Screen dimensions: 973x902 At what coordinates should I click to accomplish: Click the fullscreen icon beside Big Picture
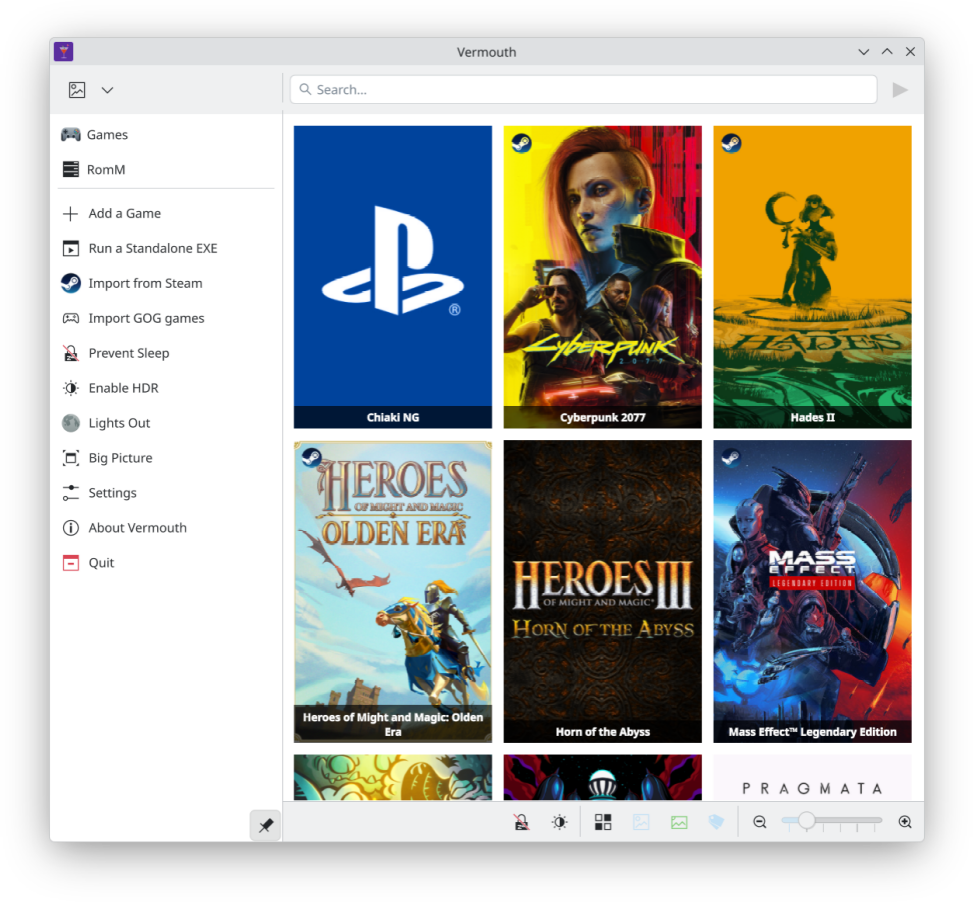point(71,458)
